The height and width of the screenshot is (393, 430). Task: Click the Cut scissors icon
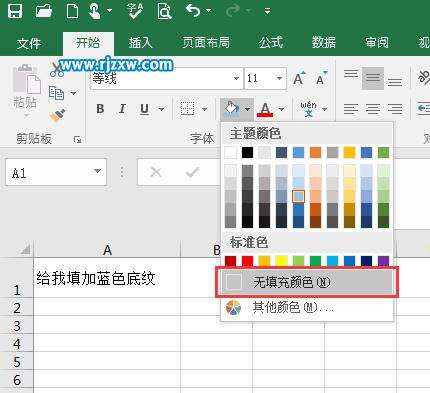(x=57, y=70)
